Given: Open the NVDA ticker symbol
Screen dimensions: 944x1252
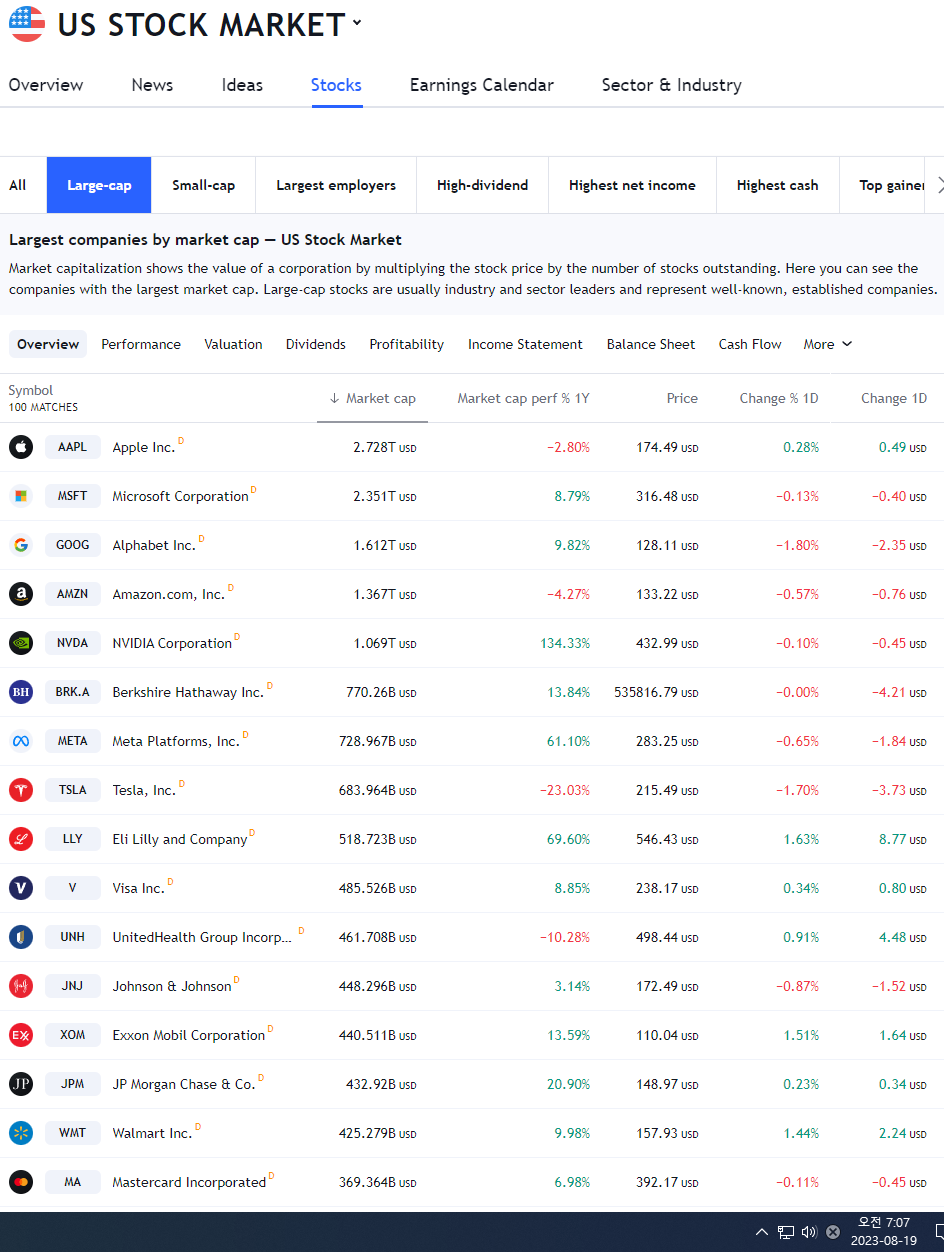Looking at the screenshot, I should 73,643.
